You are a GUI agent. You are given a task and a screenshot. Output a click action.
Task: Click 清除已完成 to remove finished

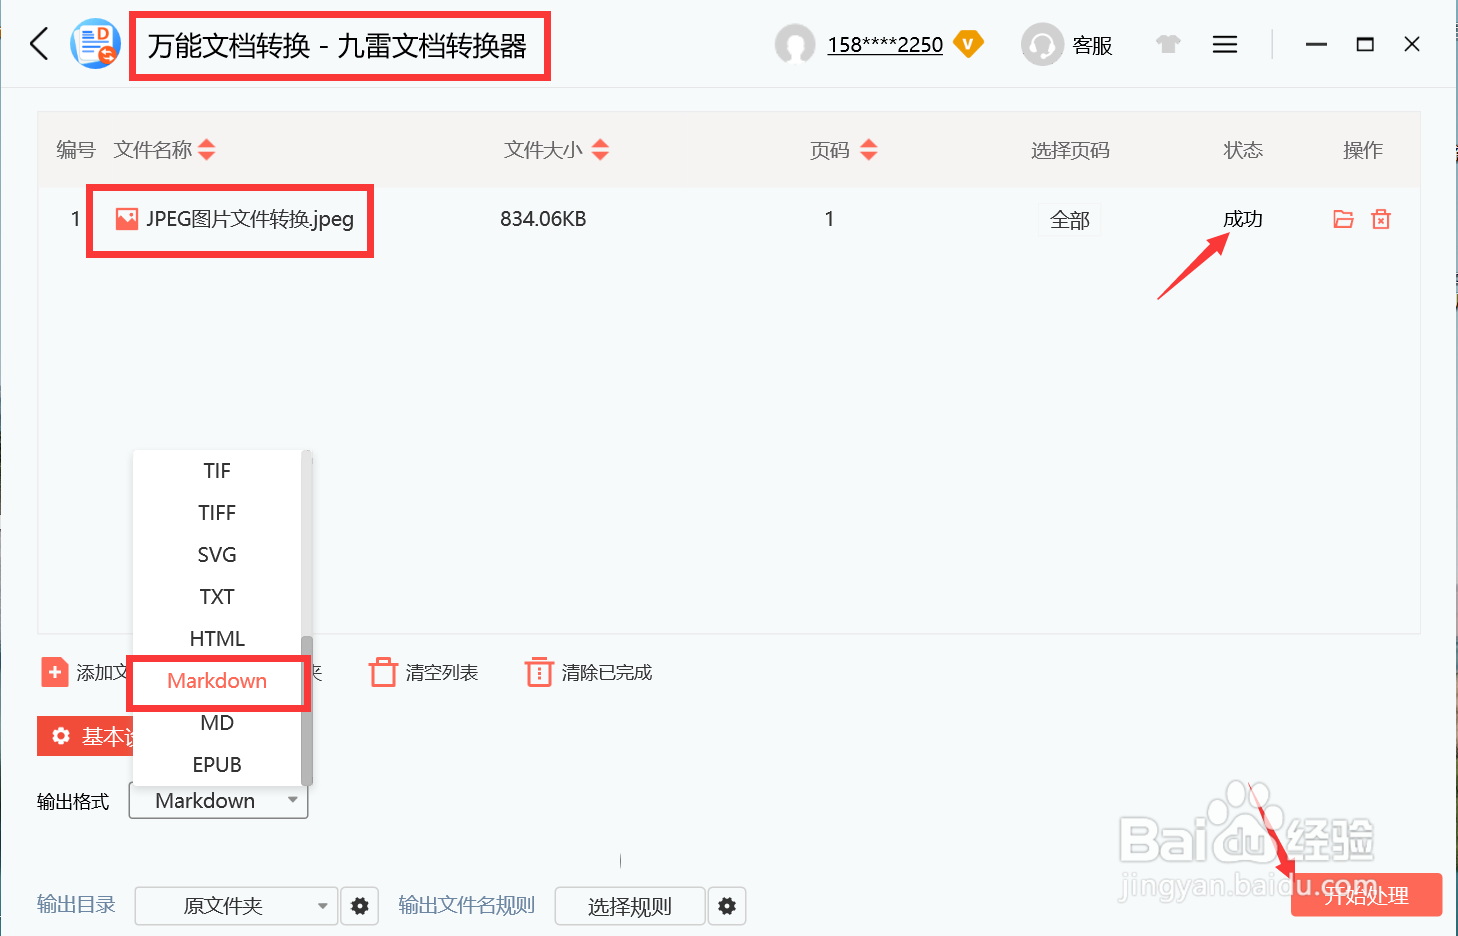pyautogui.click(x=589, y=673)
